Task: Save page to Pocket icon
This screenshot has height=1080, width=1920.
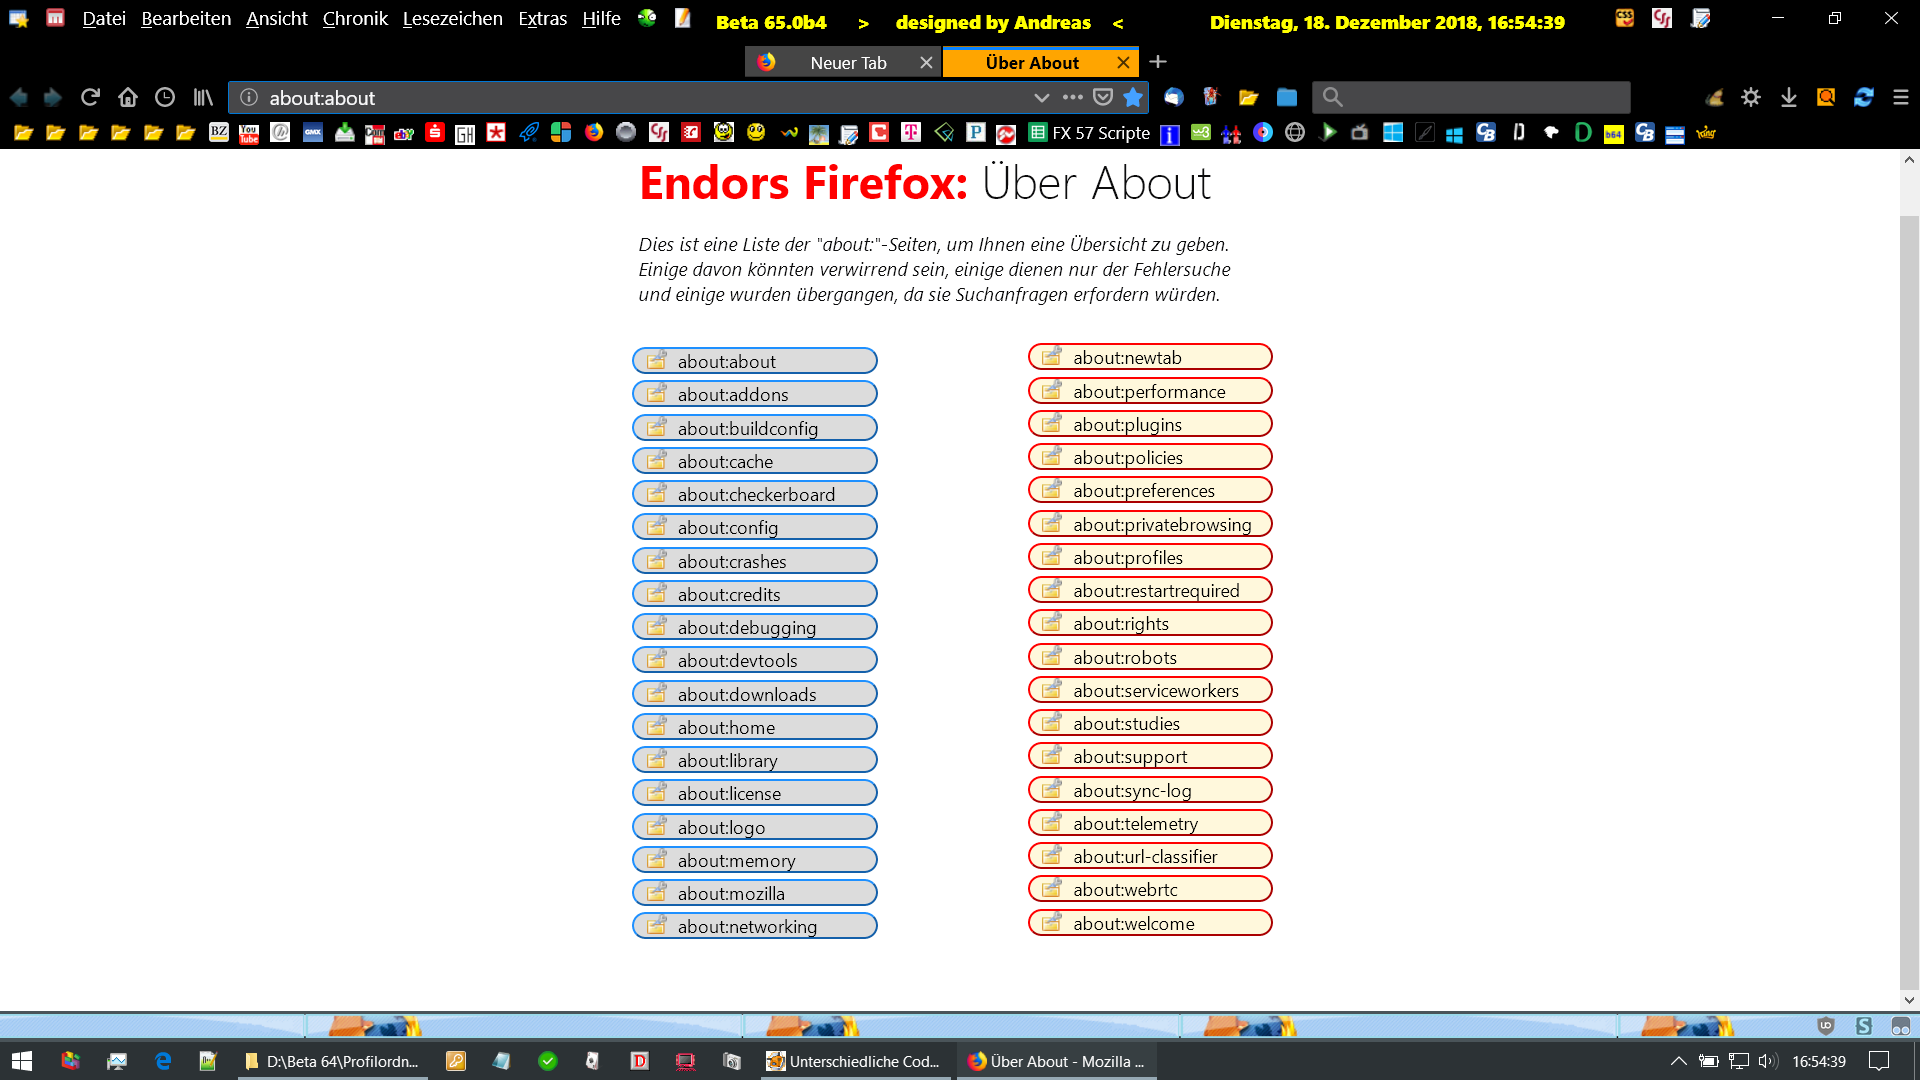Action: (1103, 97)
